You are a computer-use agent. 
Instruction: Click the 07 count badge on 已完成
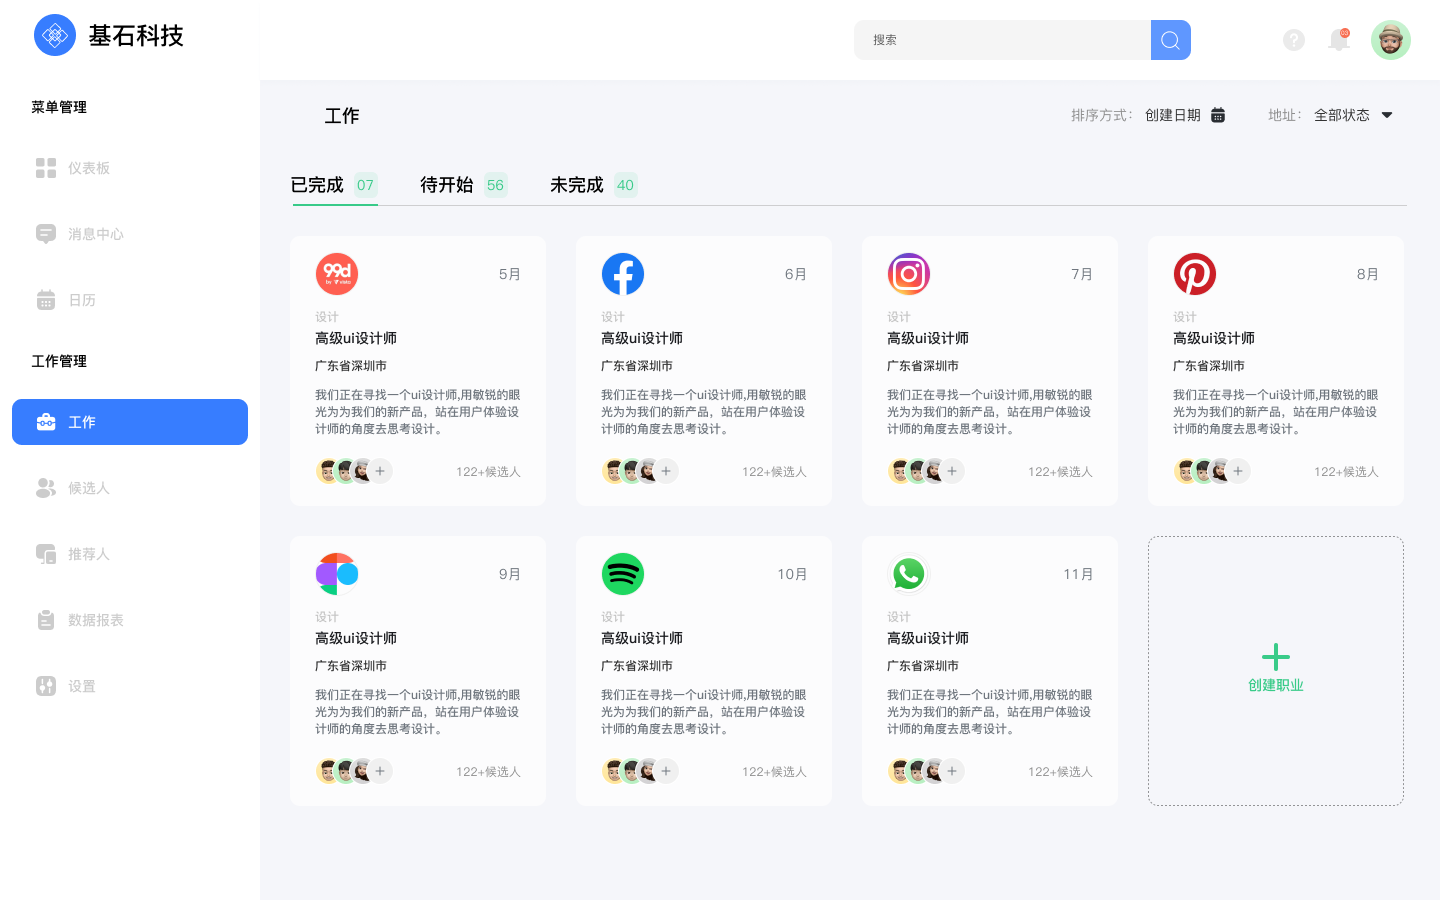(x=365, y=185)
